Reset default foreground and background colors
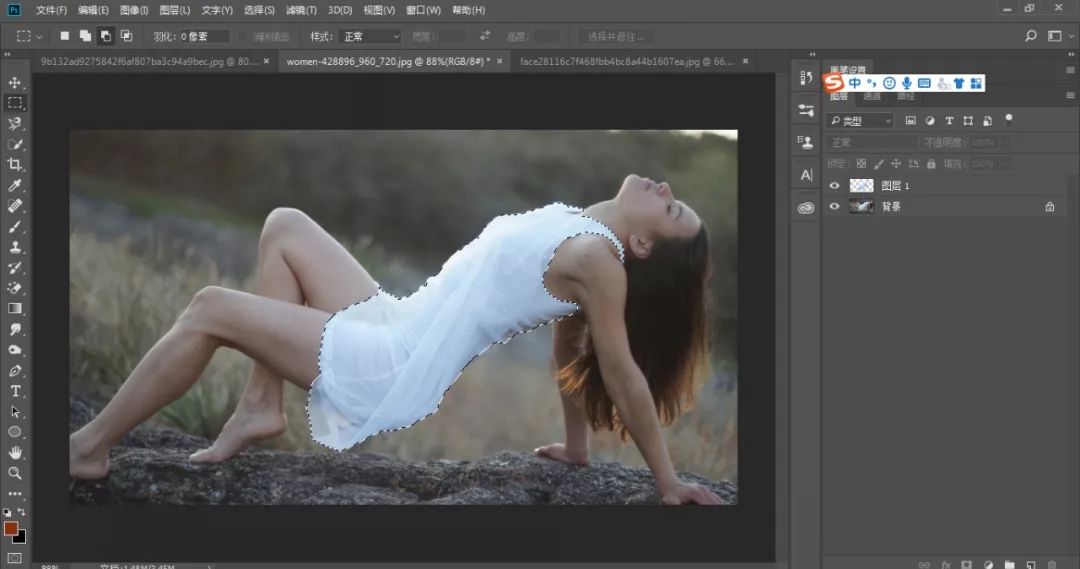 coord(7,513)
